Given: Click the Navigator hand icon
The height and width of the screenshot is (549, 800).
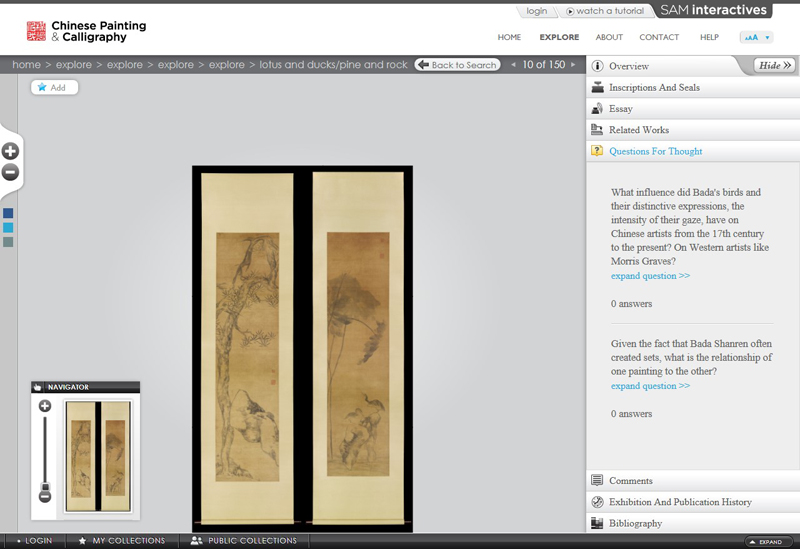Looking at the screenshot, I should click(x=38, y=387).
